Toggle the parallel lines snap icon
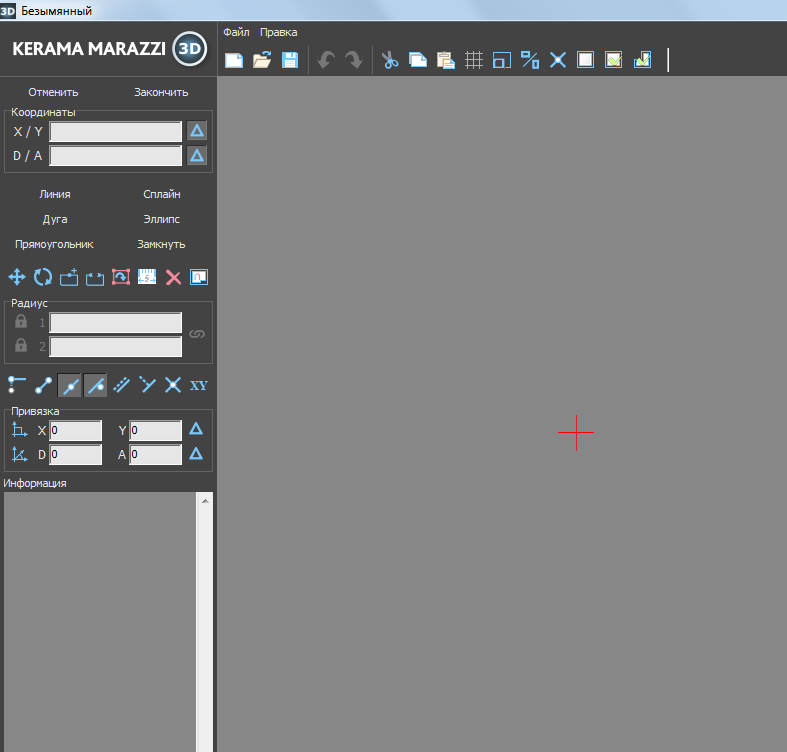This screenshot has height=752, width=787. [121, 385]
